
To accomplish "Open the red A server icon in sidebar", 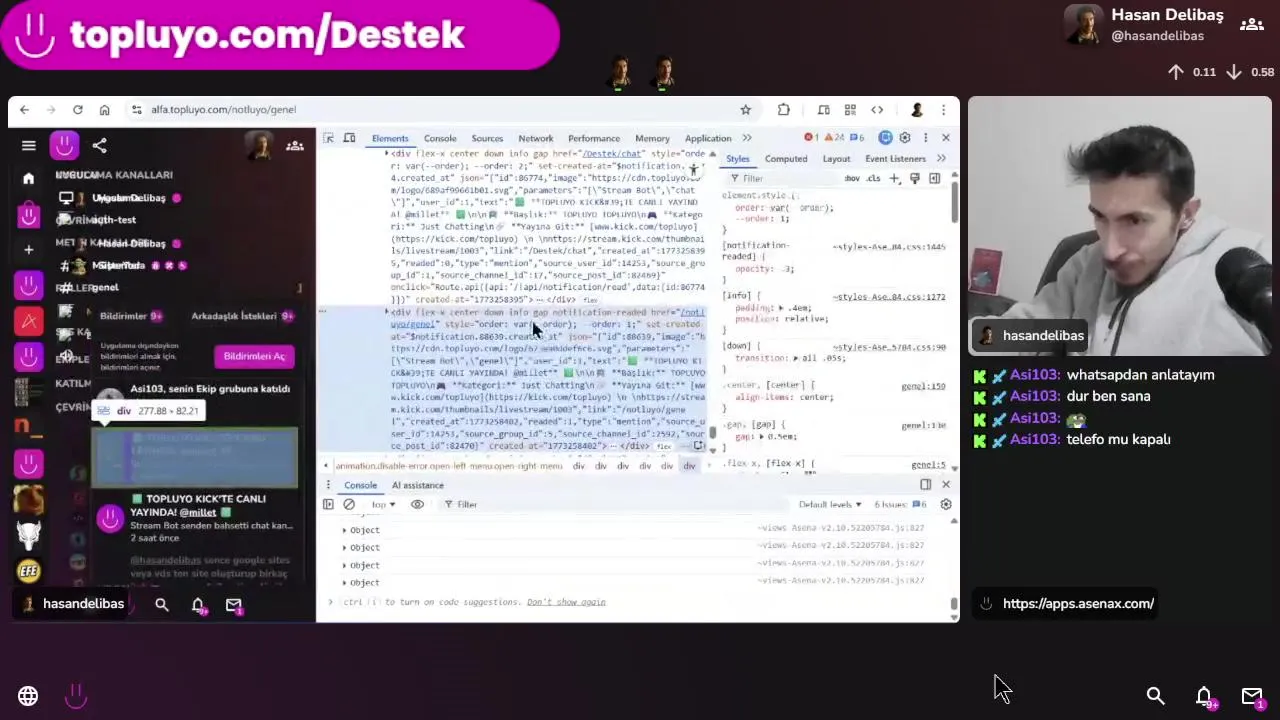I will tap(28, 321).
